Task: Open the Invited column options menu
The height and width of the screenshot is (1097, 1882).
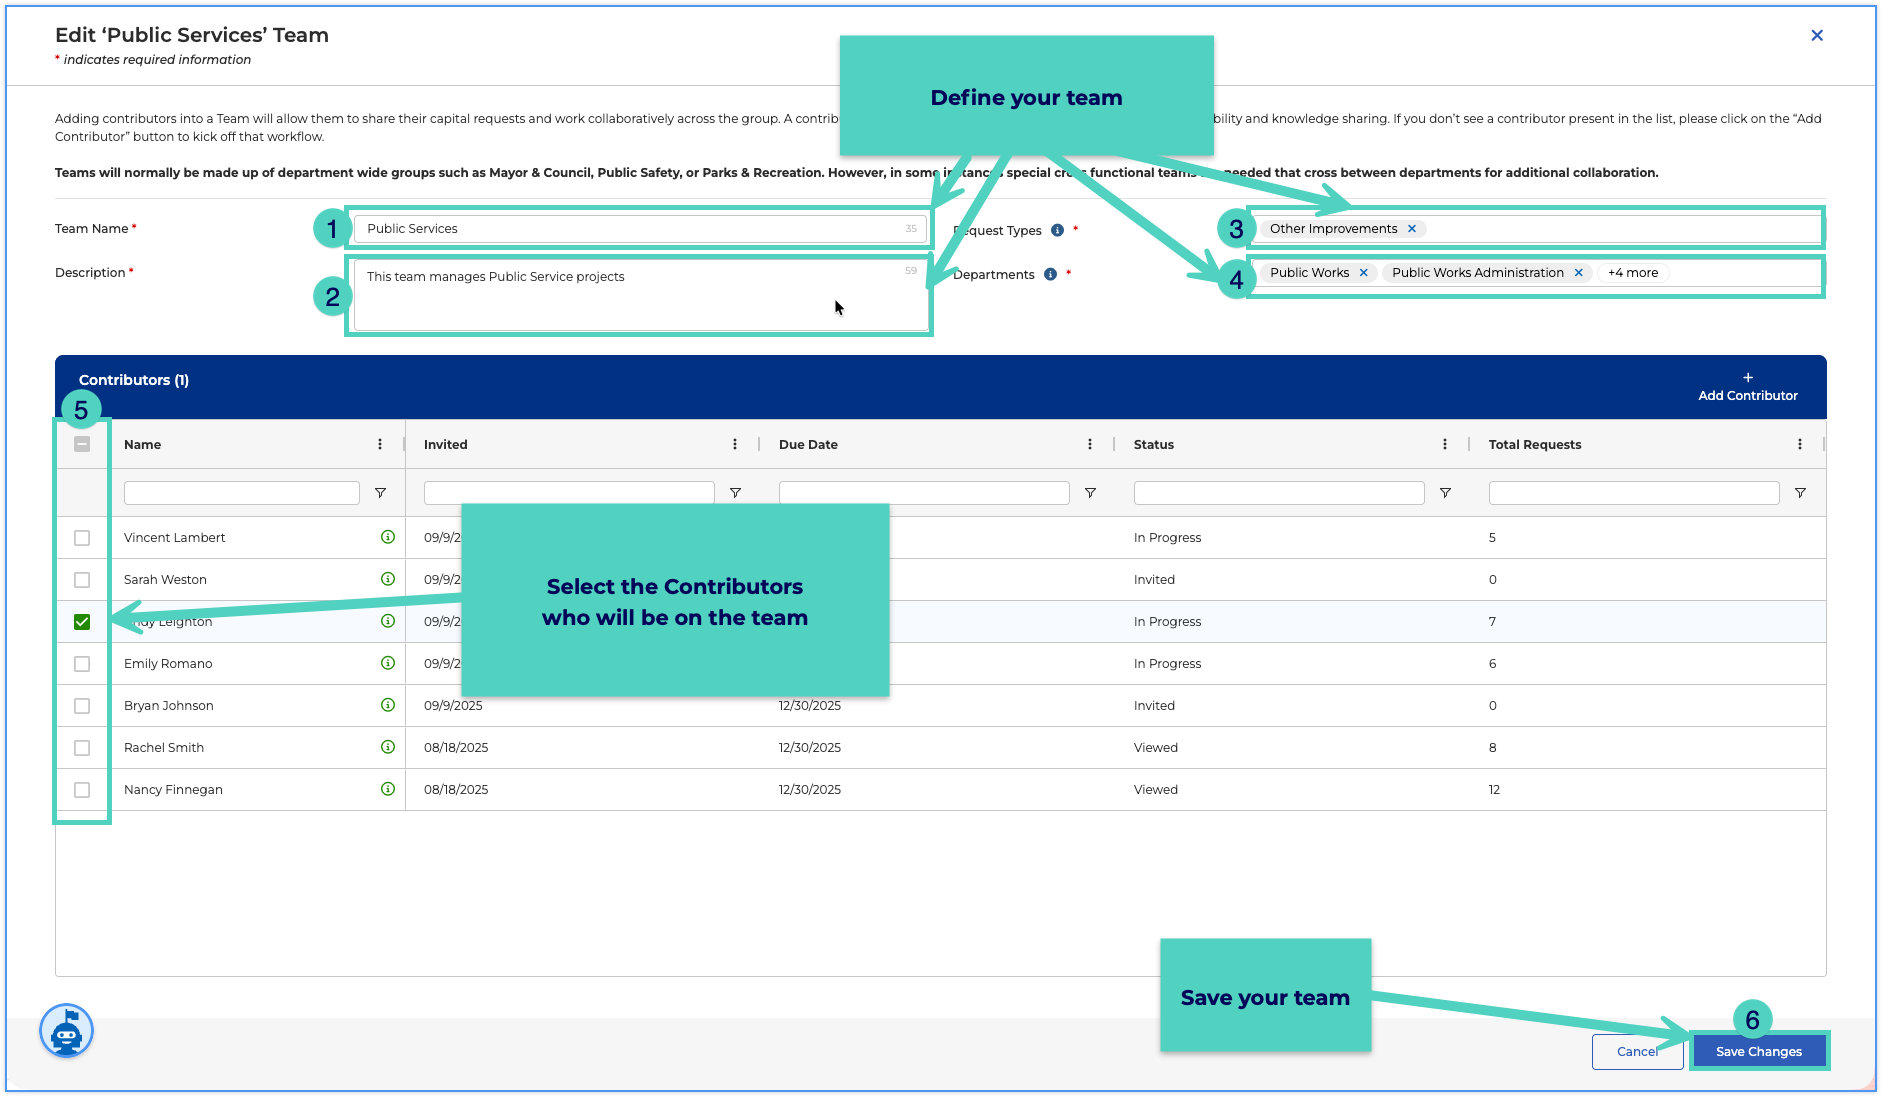Action: (x=735, y=444)
